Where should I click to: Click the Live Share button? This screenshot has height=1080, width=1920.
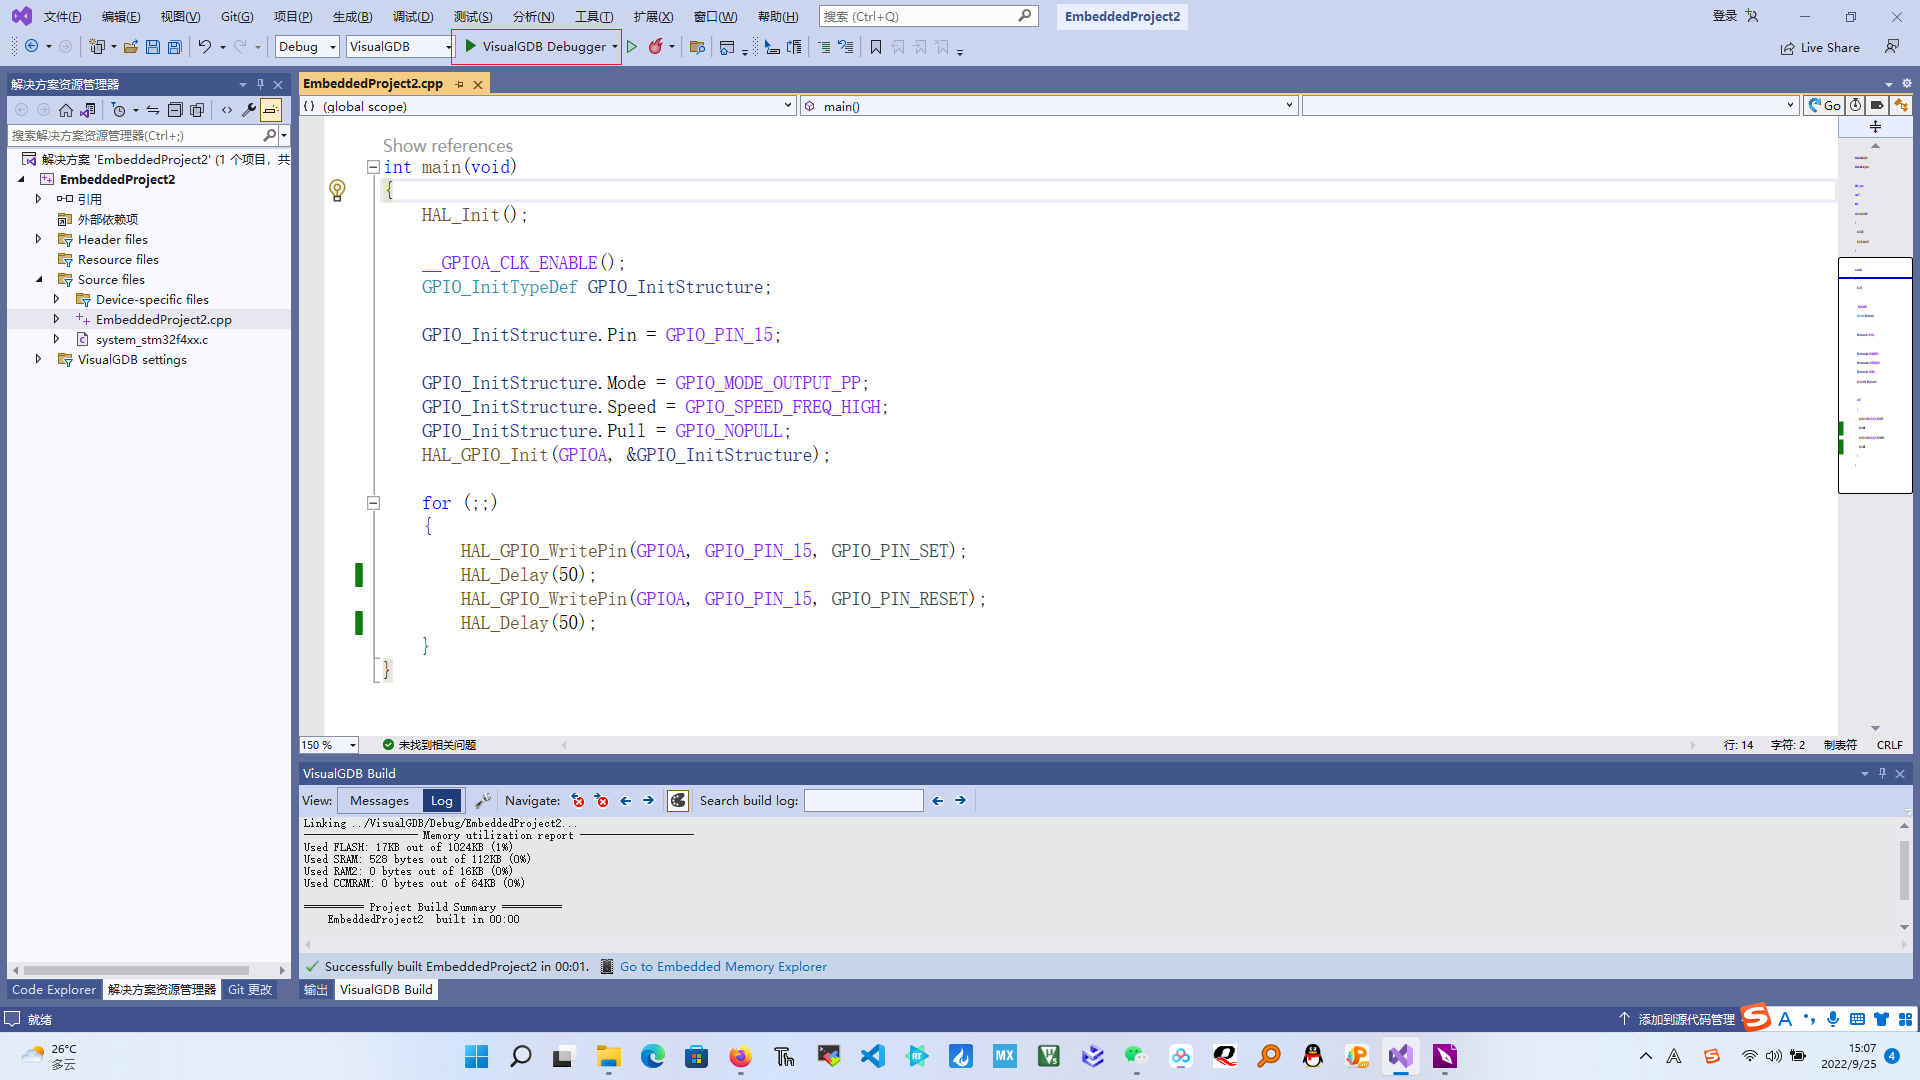coord(1820,47)
